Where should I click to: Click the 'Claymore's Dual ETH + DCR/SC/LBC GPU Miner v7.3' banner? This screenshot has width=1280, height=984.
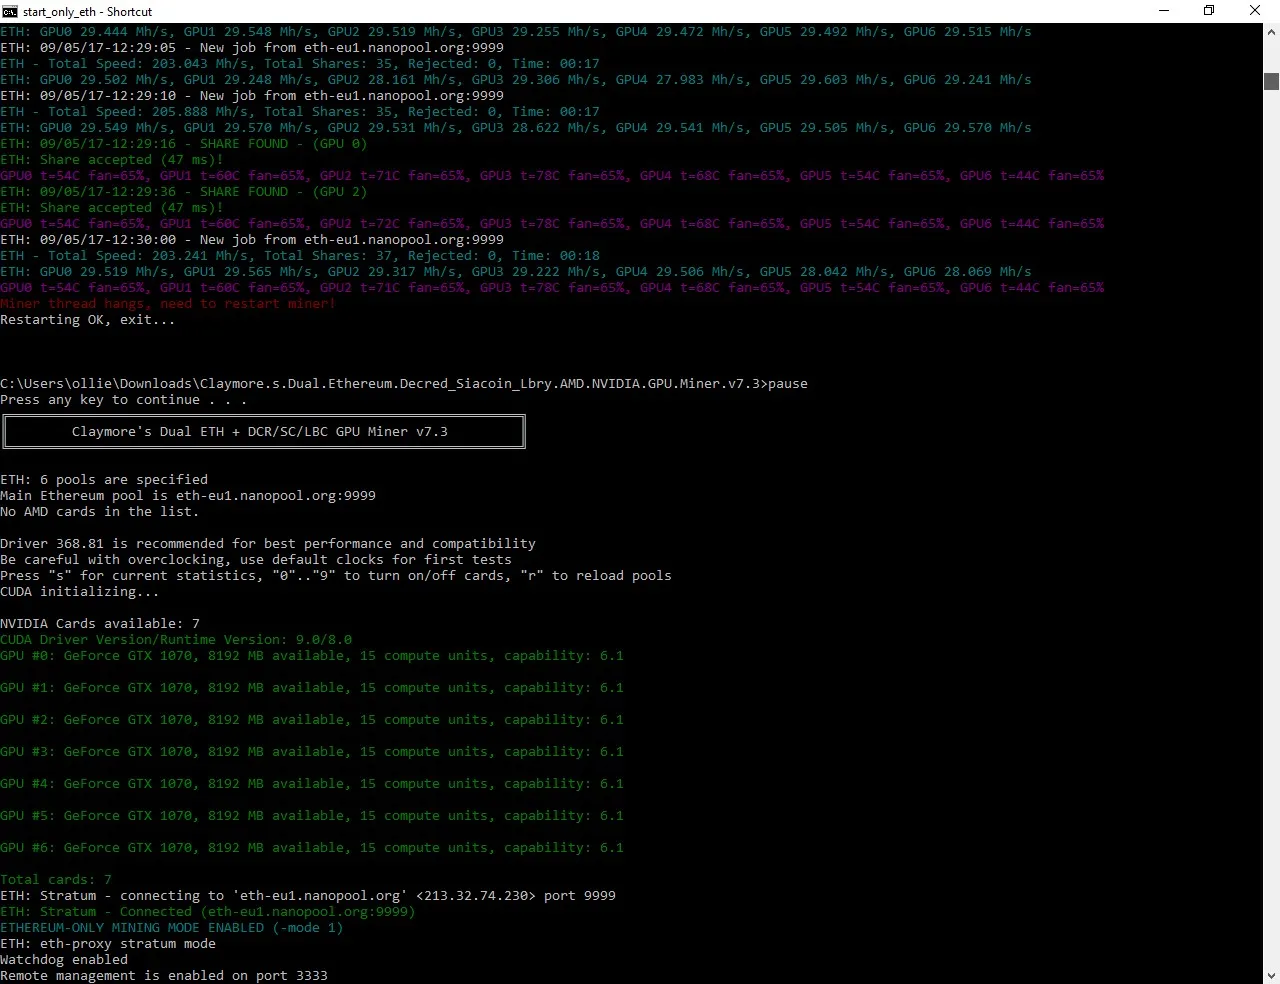coord(264,432)
